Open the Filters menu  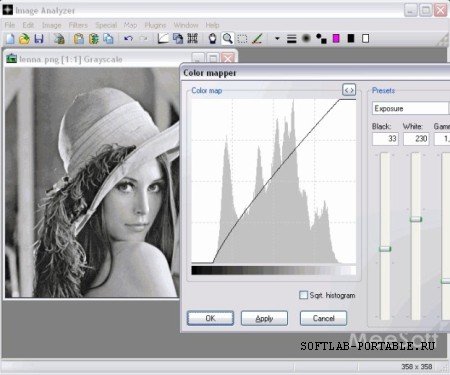[78, 25]
